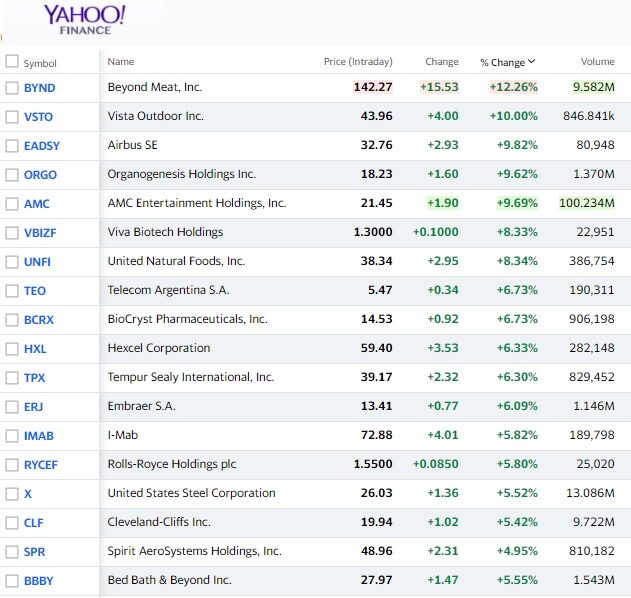Click the name Bed Bath & Beyond Inc.
Image resolution: width=631 pixels, height=598 pixels.
coord(169,579)
